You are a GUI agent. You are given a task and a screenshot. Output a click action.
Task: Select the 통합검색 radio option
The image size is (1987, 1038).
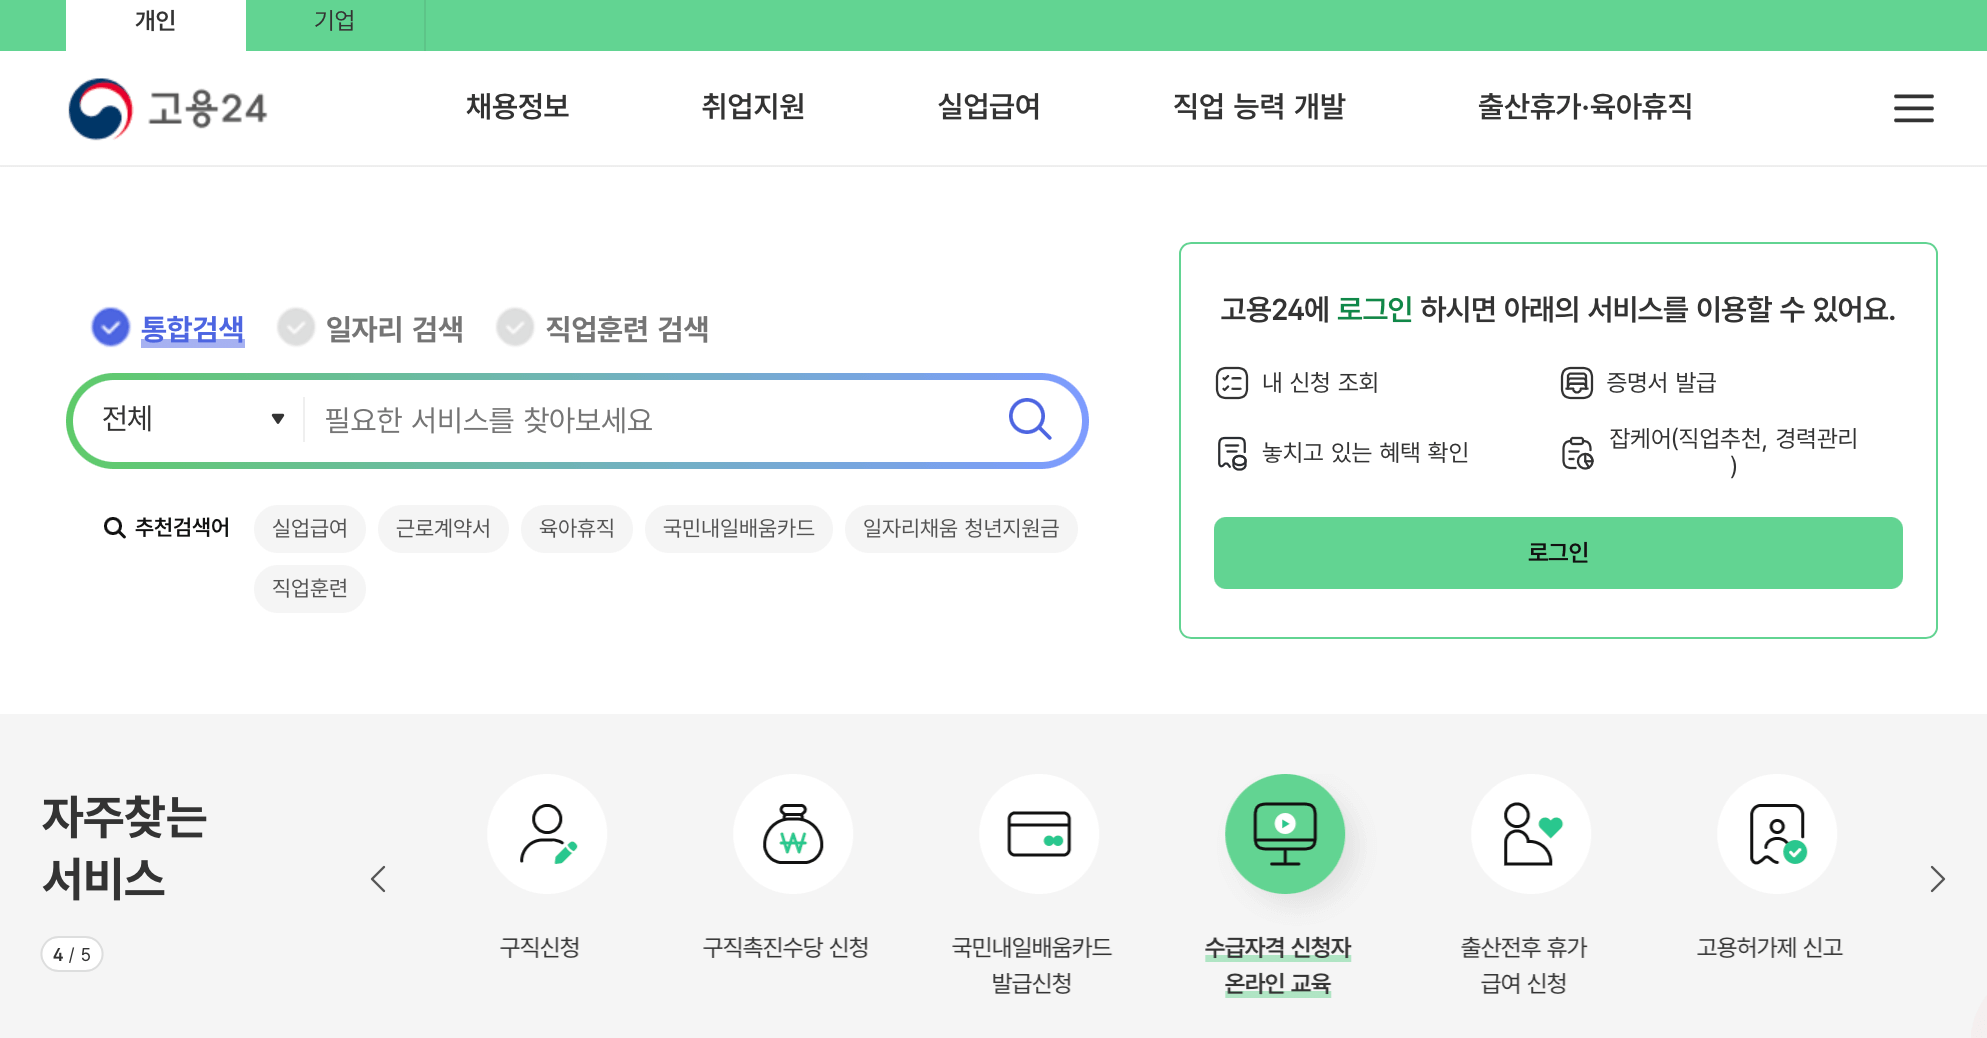(110, 327)
